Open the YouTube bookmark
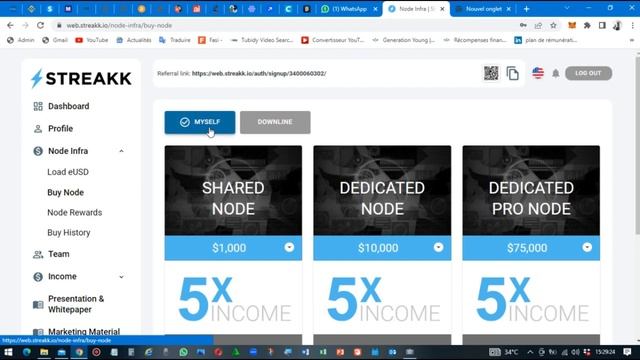Viewport: 640px width, 360px height. click(92, 40)
